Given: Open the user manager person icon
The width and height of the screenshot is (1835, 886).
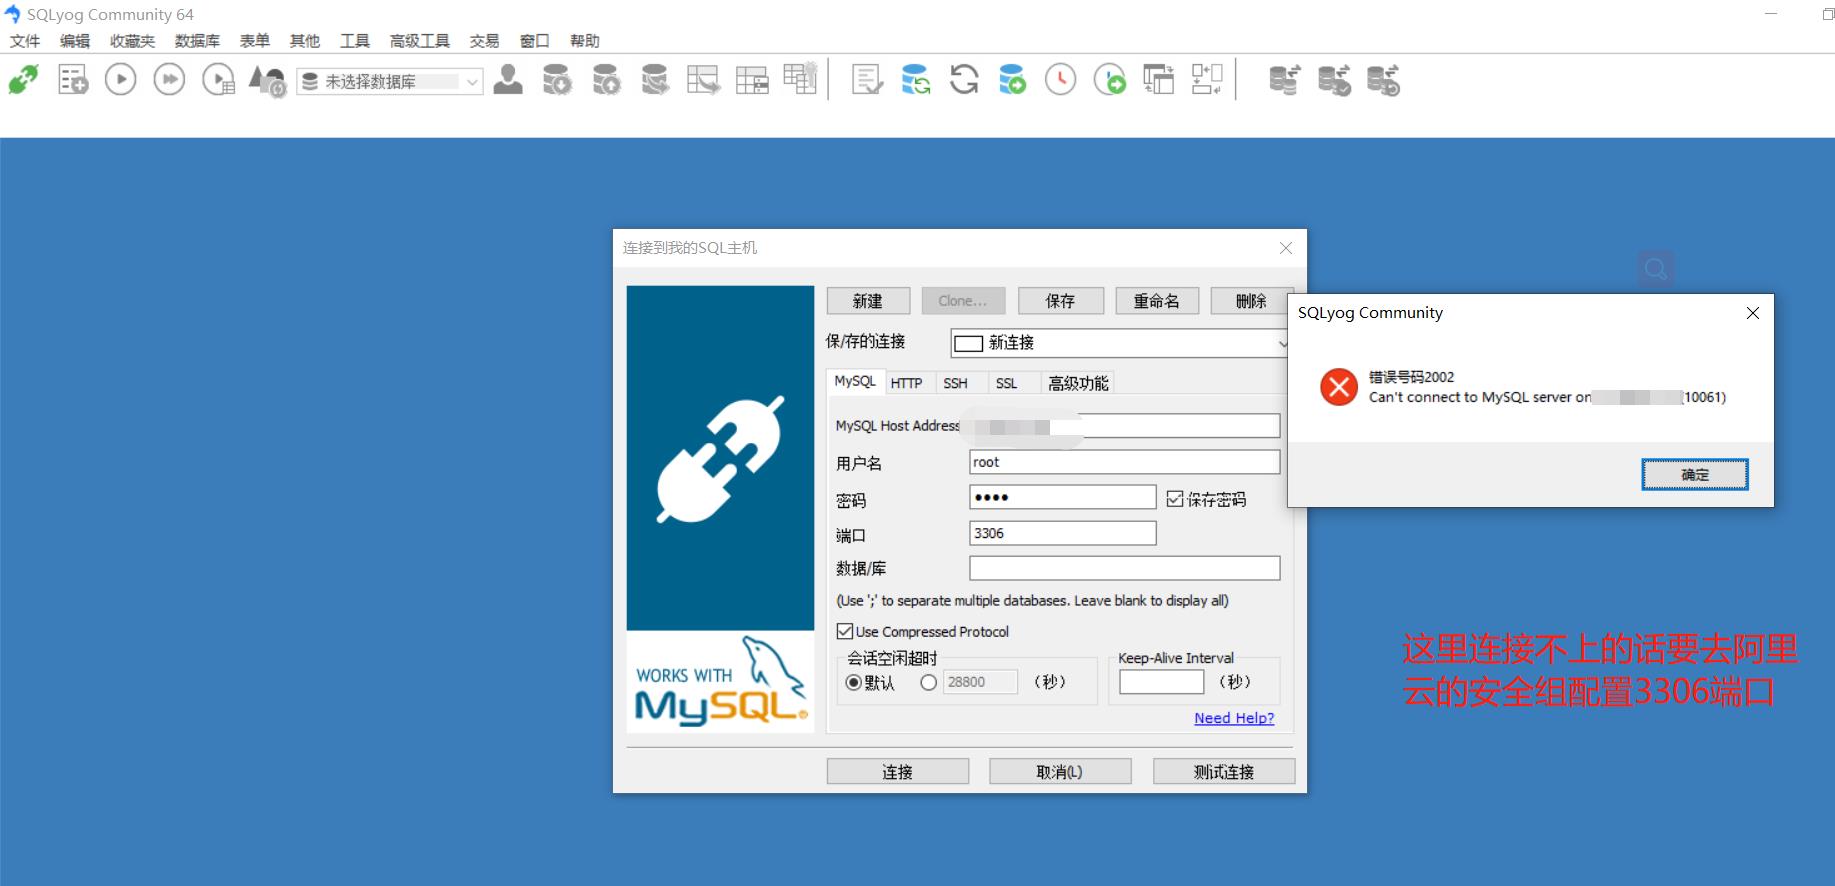Looking at the screenshot, I should (508, 80).
